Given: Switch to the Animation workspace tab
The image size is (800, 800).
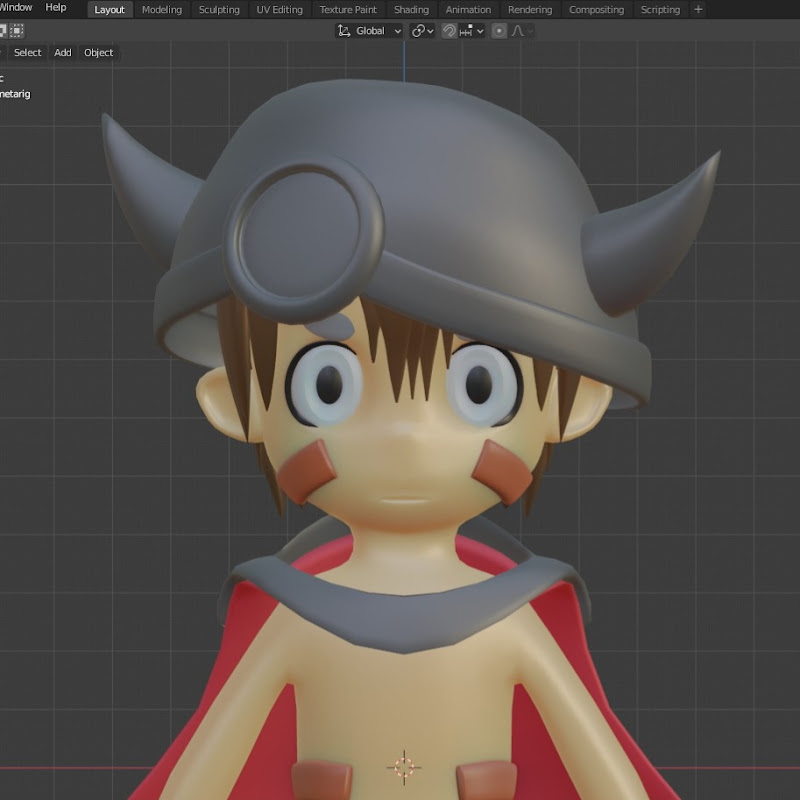Looking at the screenshot, I should coord(468,10).
